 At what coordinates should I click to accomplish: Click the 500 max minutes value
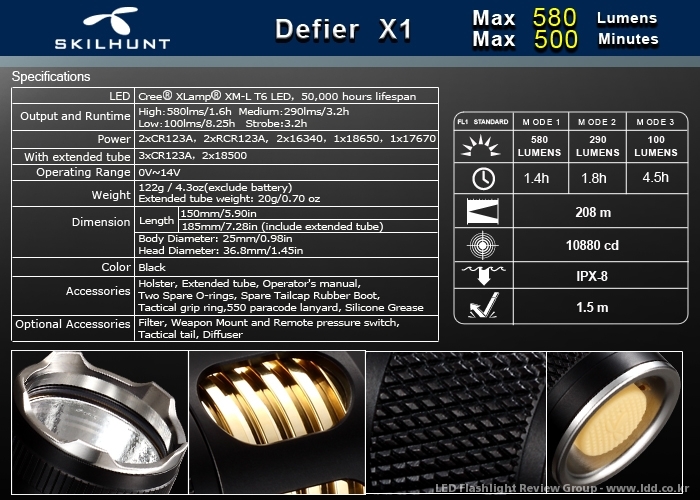(556, 39)
